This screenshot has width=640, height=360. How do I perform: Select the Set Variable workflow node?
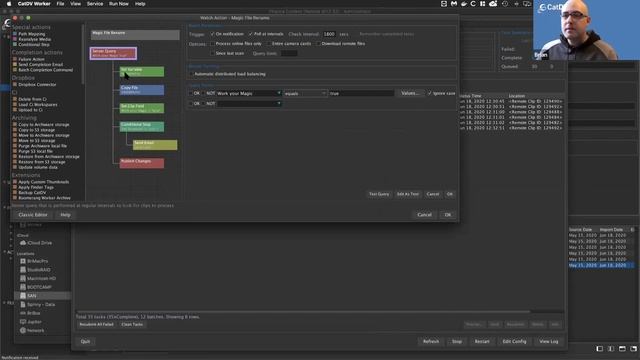[x=142, y=71]
